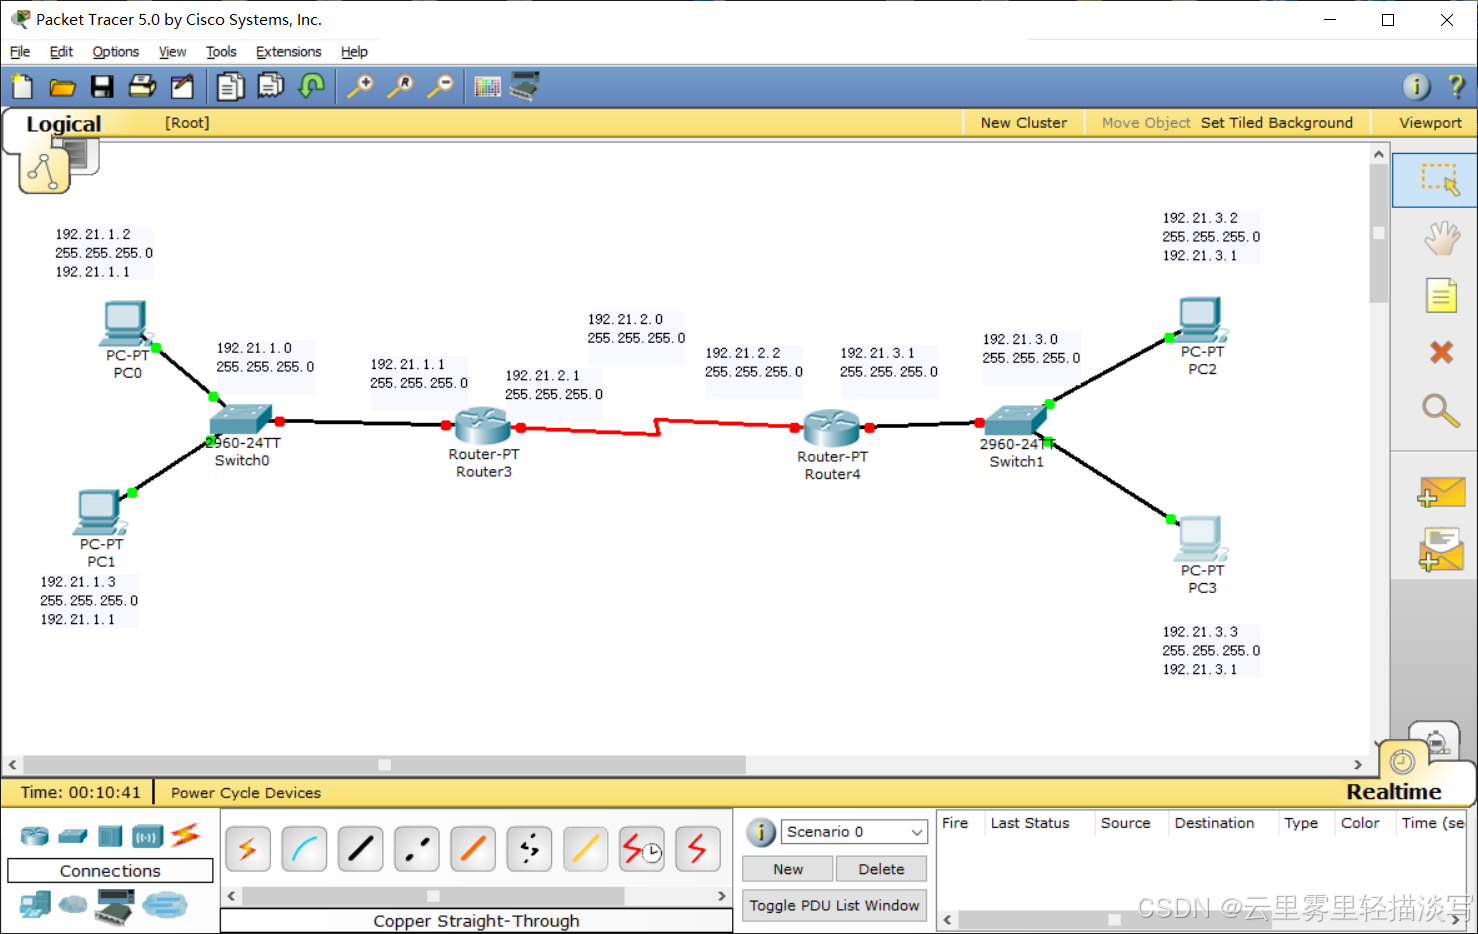1478x934 pixels.
Task: Choose the red X Delete tool
Action: (x=1441, y=352)
